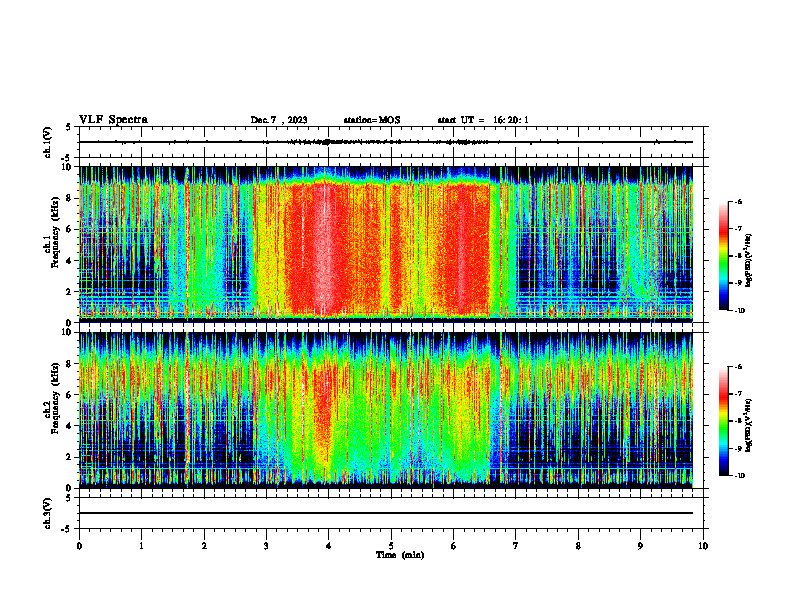
Task: Click the "-10" label on ch.1 color bar
Action: coord(739,310)
